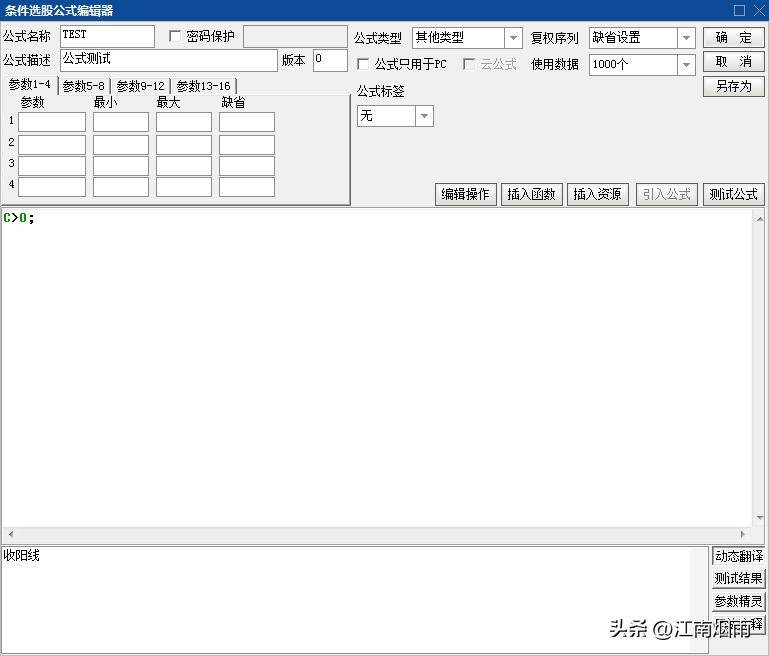Toggle the 密码保护 checkbox
This screenshot has width=769, height=656.
[175, 36]
